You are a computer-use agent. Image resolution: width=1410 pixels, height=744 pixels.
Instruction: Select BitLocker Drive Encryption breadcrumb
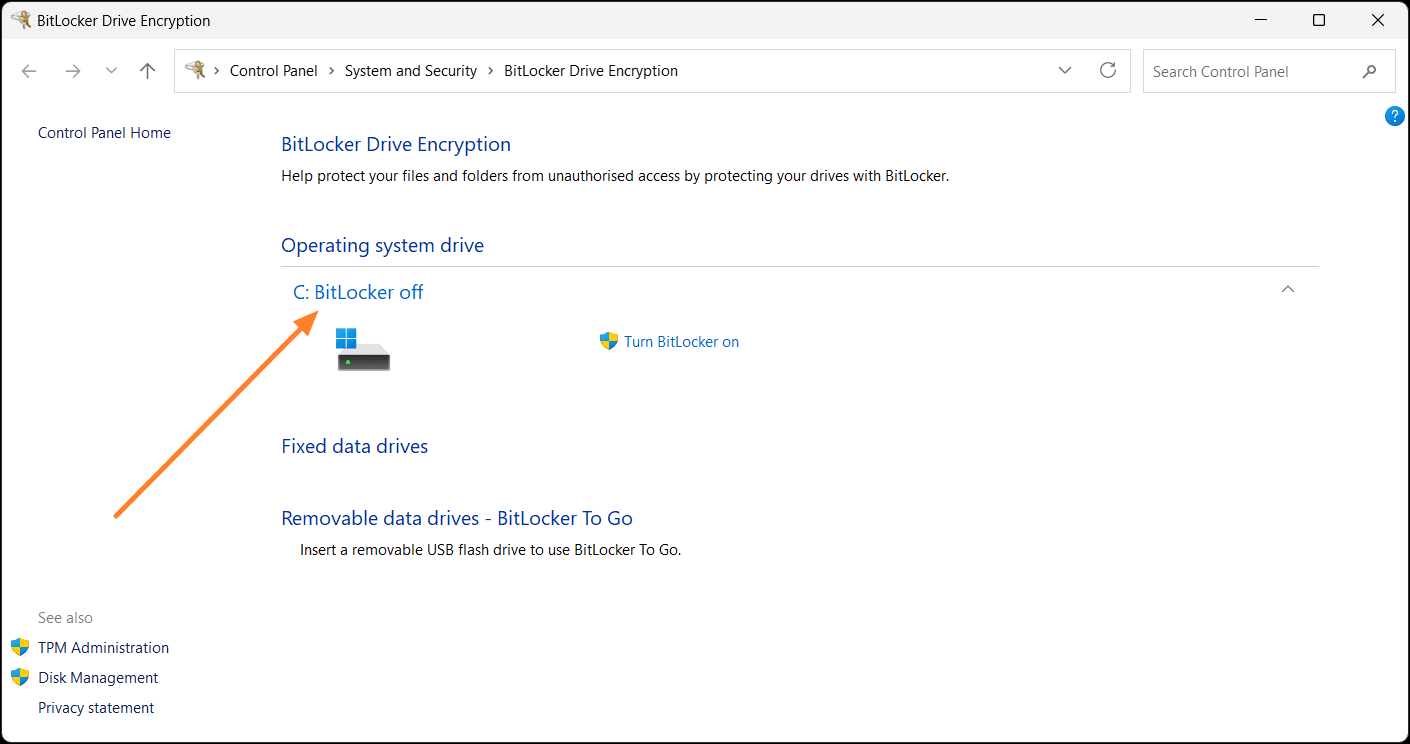coord(591,71)
